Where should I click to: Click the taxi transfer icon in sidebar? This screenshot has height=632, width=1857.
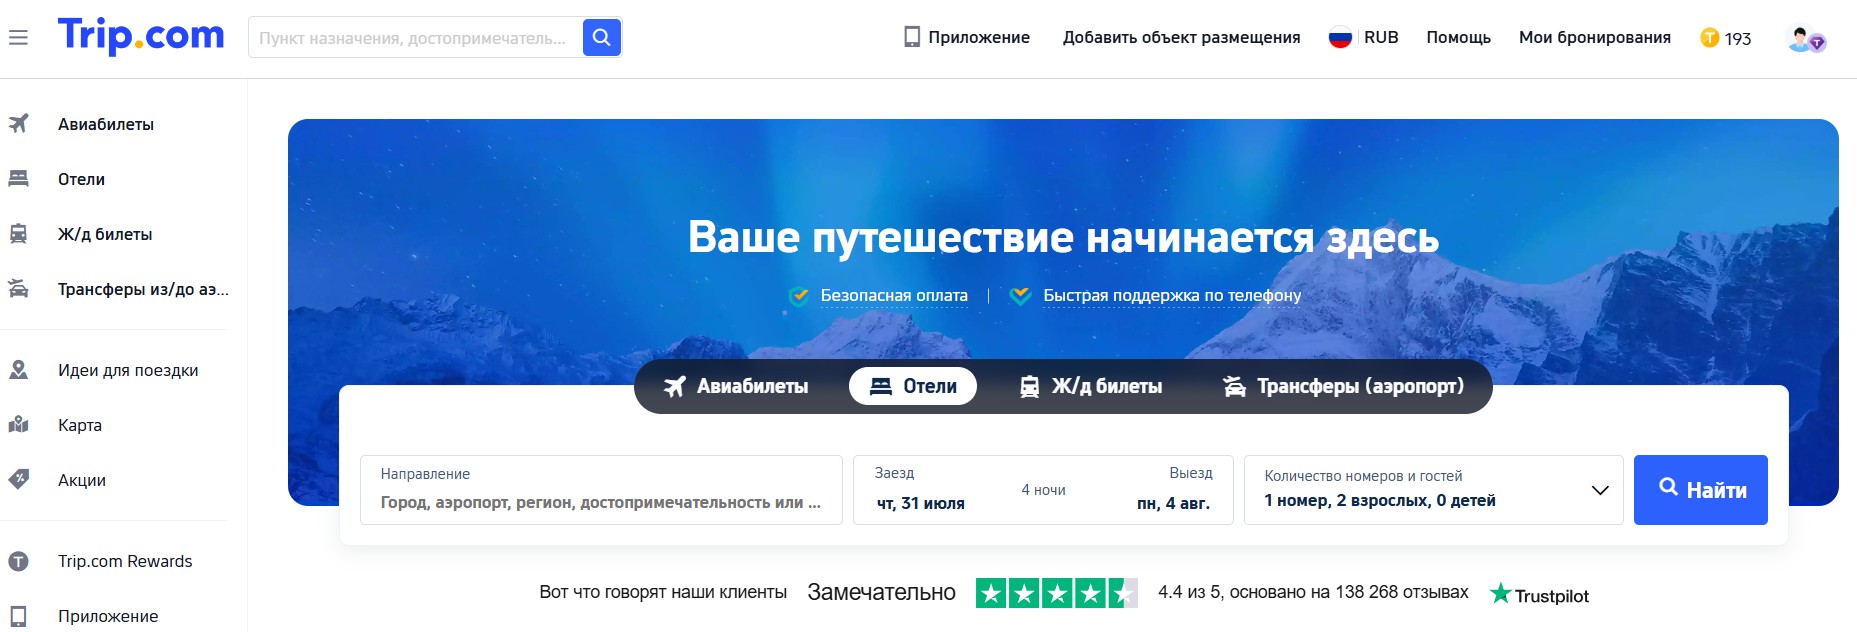pos(19,289)
